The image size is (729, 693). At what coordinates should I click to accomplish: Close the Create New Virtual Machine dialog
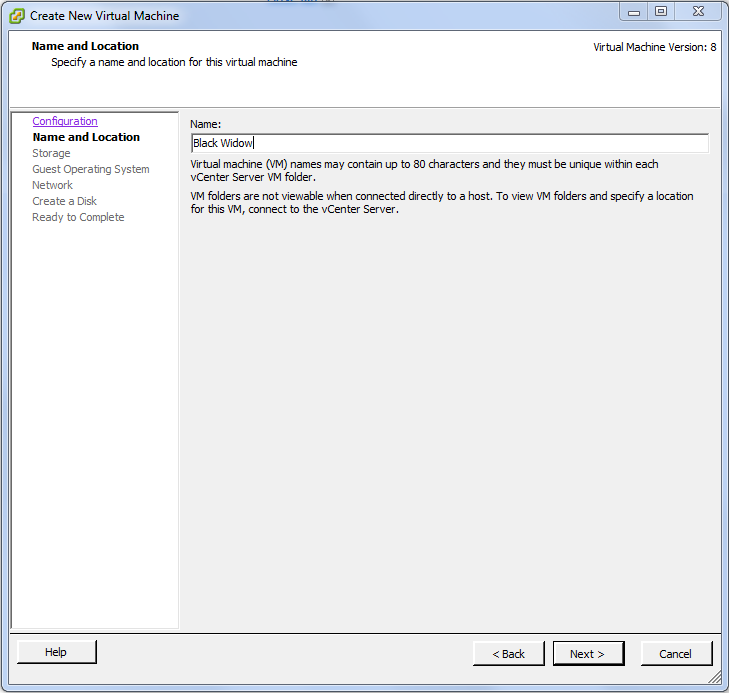[x=697, y=11]
